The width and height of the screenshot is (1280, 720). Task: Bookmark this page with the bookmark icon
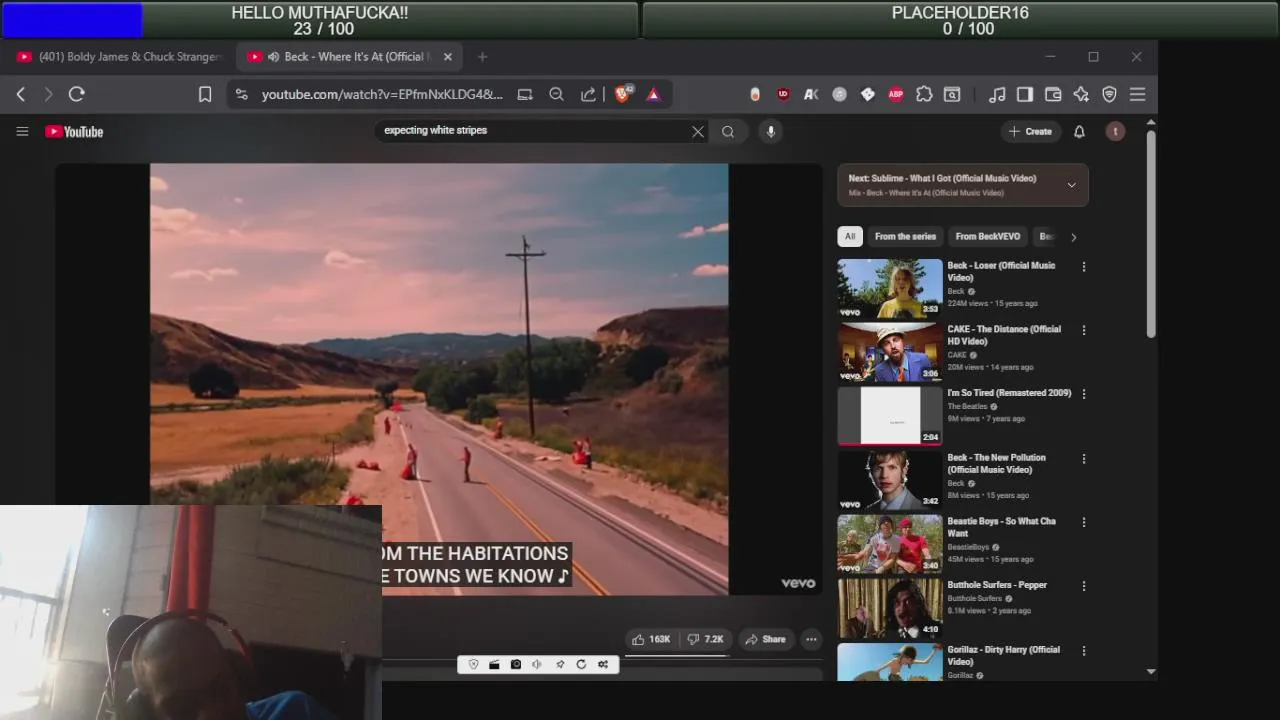coord(205,94)
